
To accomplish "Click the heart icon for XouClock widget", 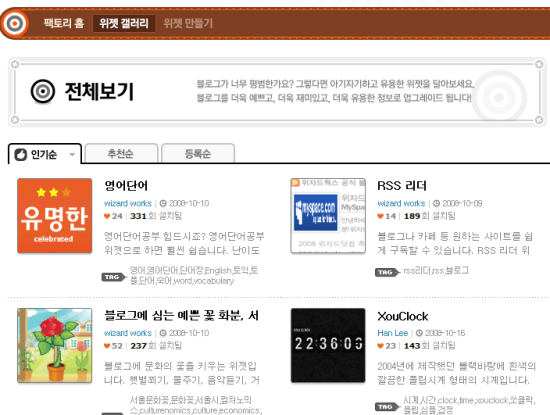I will point(380,346).
